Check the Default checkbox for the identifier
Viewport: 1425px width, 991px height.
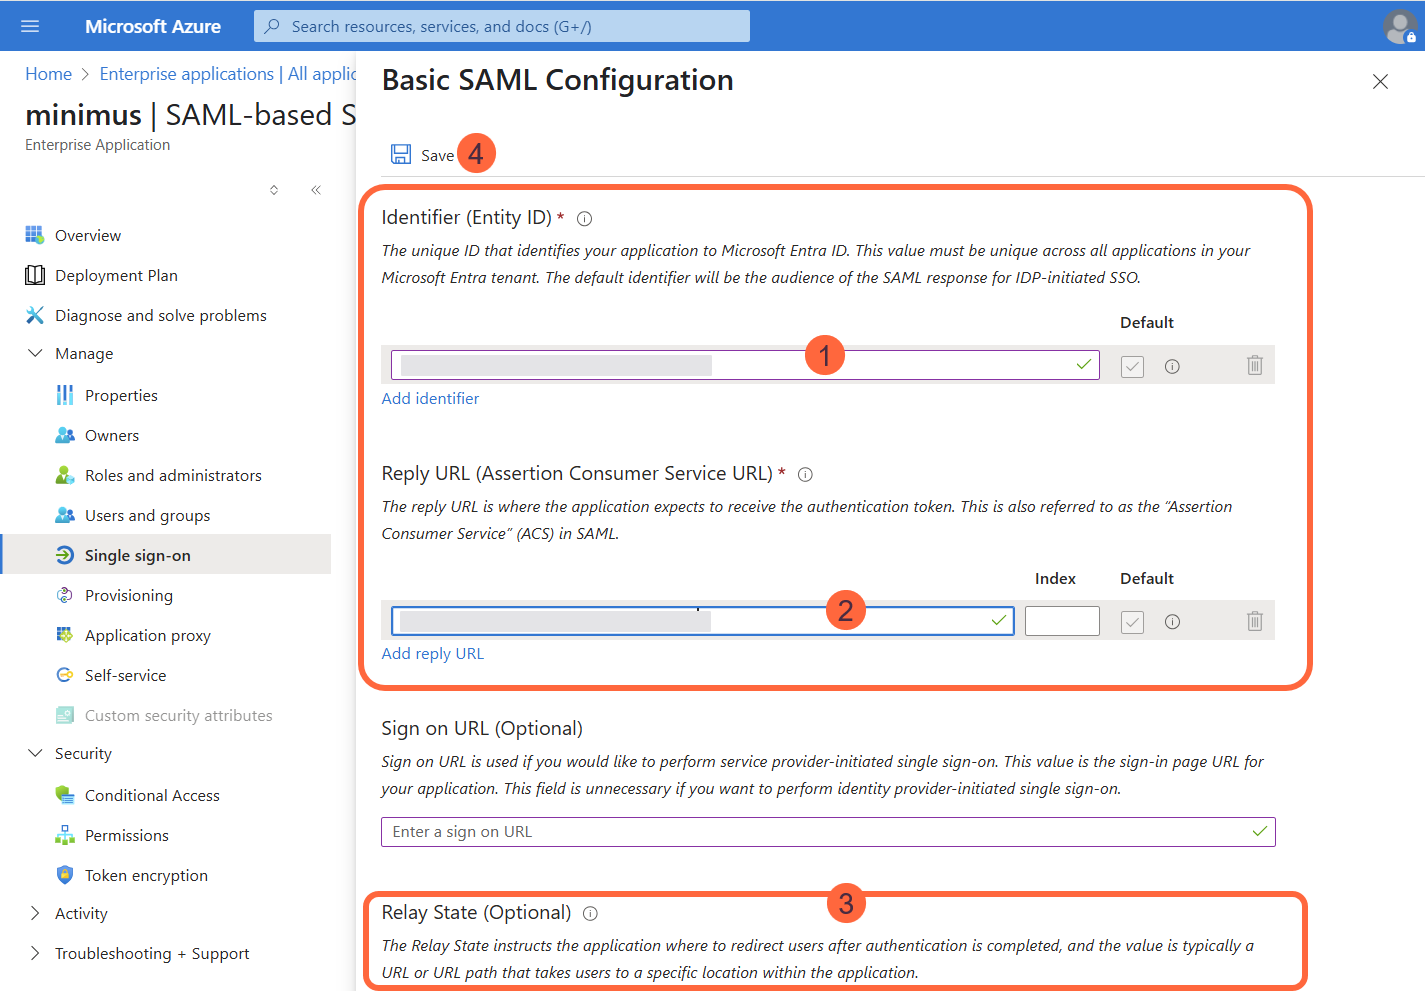(x=1131, y=365)
